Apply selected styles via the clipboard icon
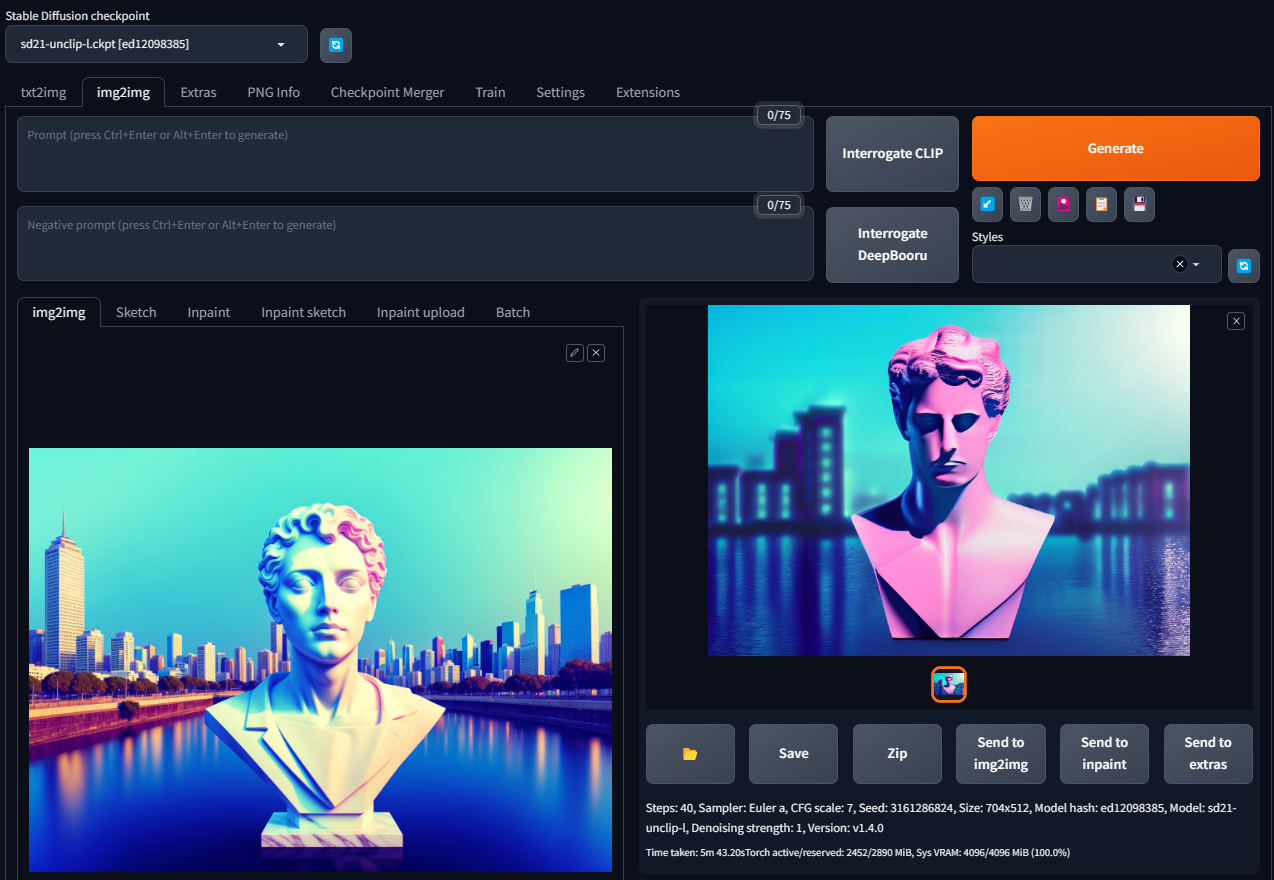The height and width of the screenshot is (880, 1274). (1101, 204)
